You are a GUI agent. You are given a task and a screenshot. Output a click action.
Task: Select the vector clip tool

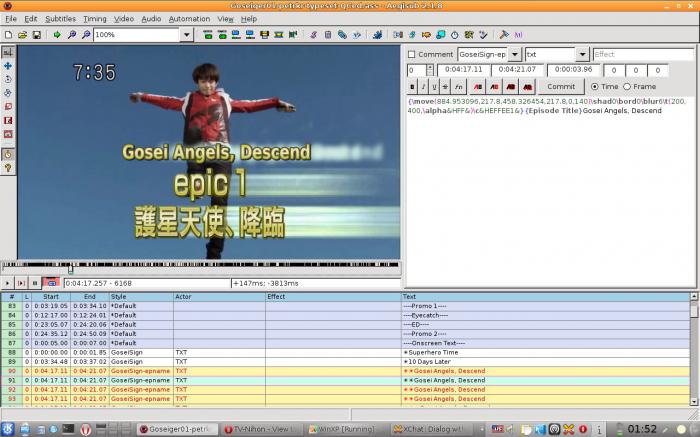[8, 134]
